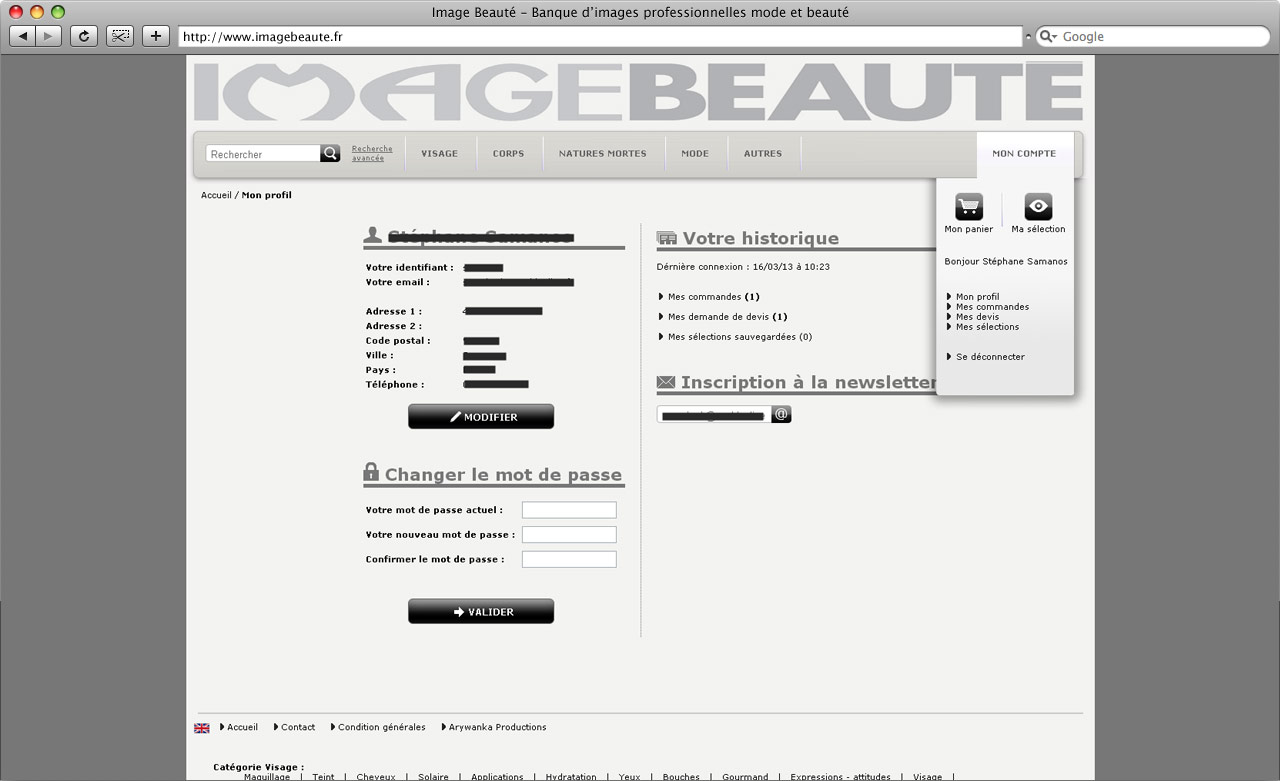Click the search magnifier icon button
Image resolution: width=1280 pixels, height=781 pixels.
(330, 154)
